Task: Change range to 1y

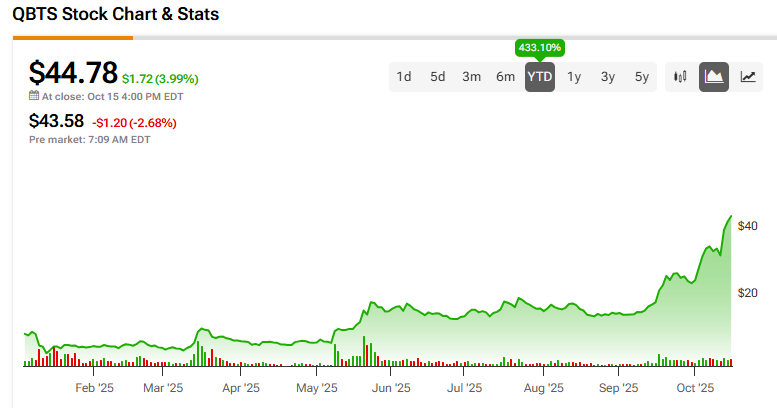Action: tap(574, 77)
